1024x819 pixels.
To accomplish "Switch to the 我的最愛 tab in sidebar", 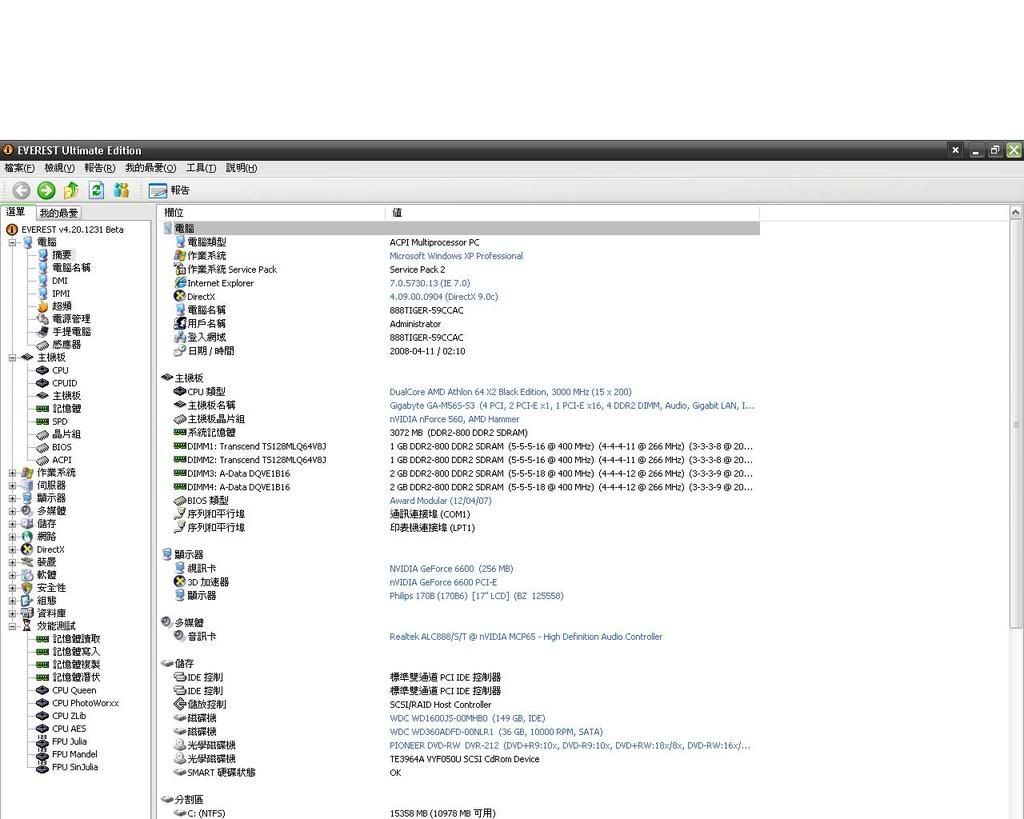I will (59, 213).
